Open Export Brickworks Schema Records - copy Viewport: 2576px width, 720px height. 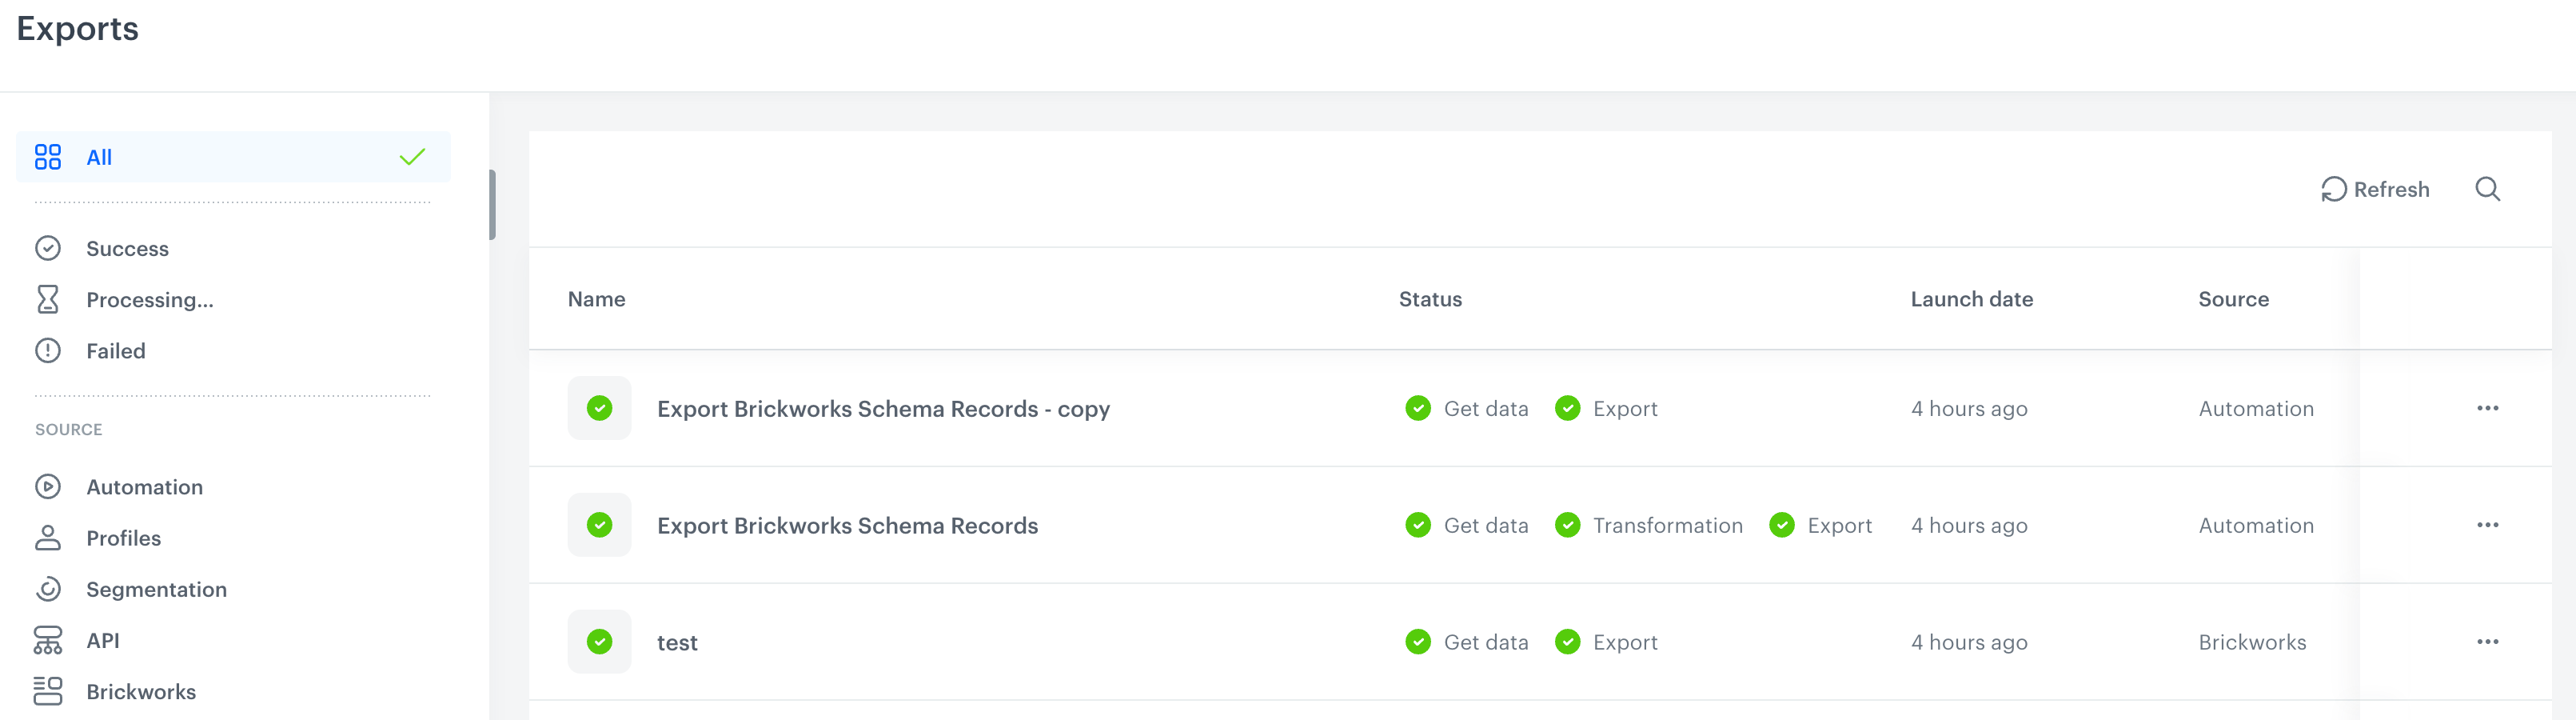(x=883, y=408)
